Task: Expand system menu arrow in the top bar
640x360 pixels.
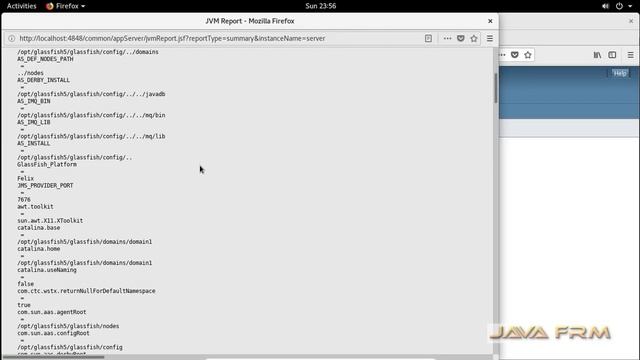Action: click(x=630, y=6)
